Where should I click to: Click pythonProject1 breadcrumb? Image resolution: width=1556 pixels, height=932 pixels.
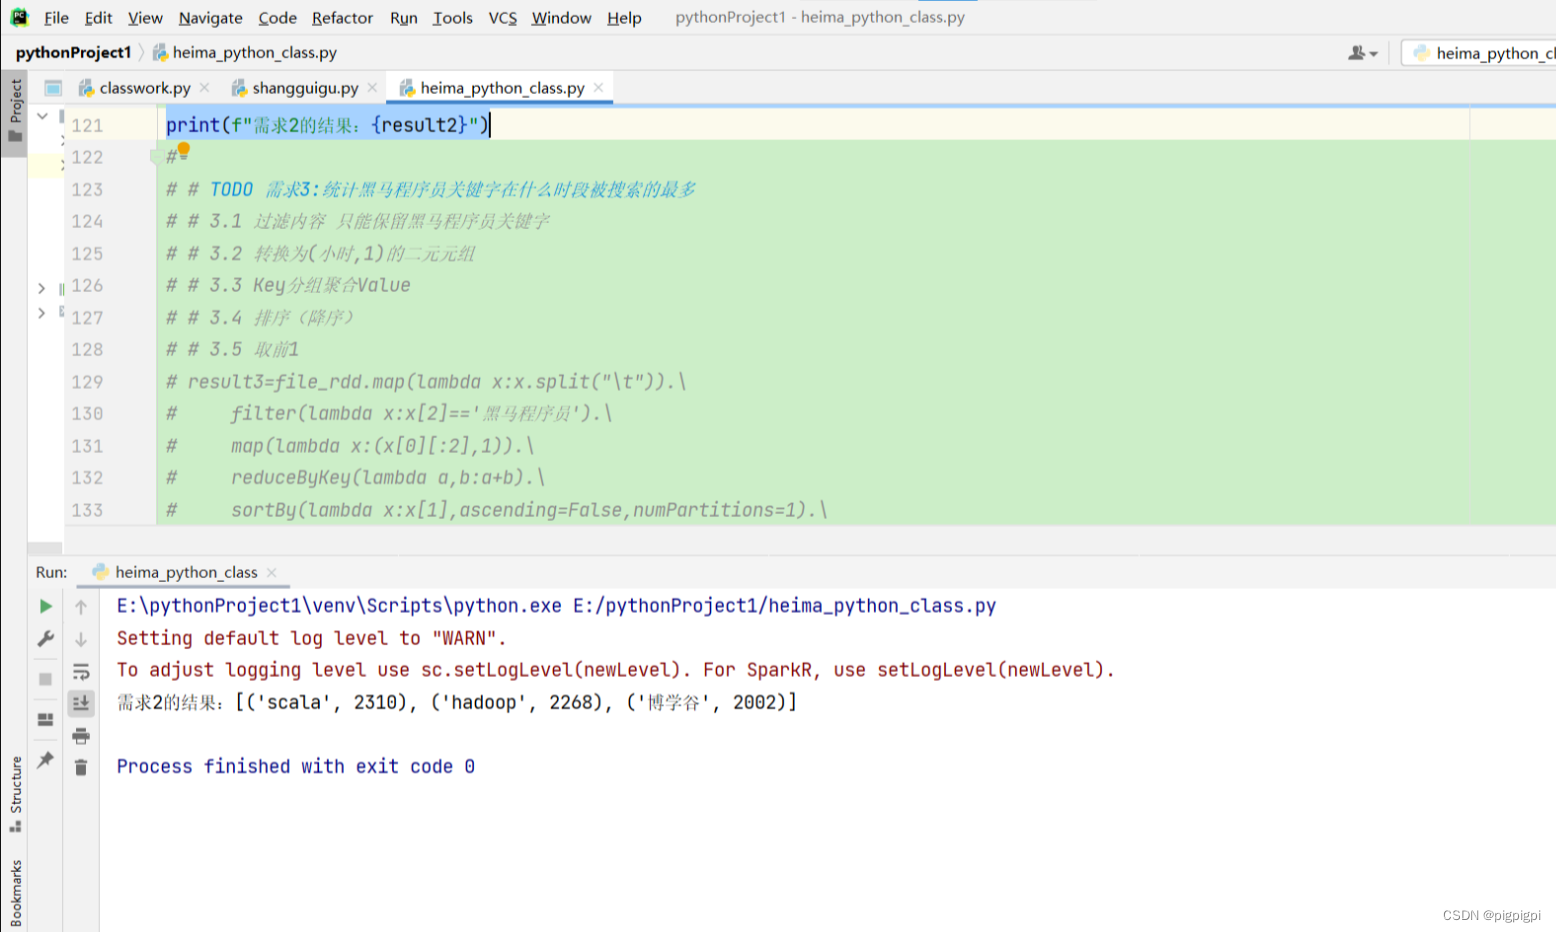coord(73,53)
